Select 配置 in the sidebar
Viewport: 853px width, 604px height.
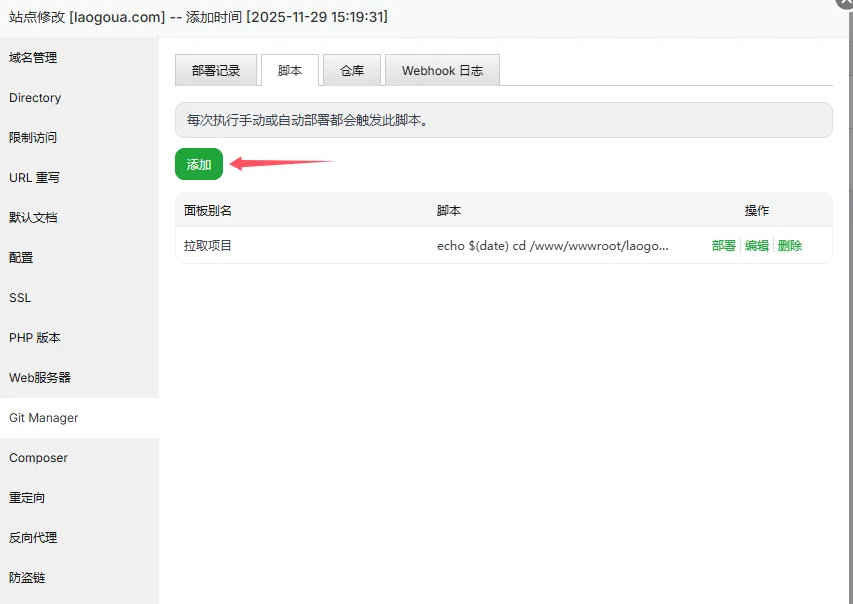[19, 257]
